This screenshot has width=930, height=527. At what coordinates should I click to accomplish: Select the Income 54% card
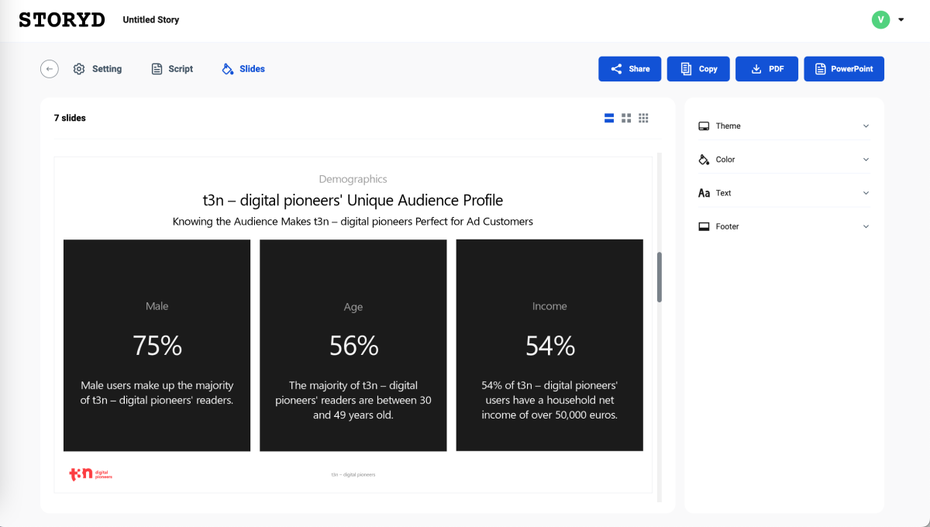point(549,345)
